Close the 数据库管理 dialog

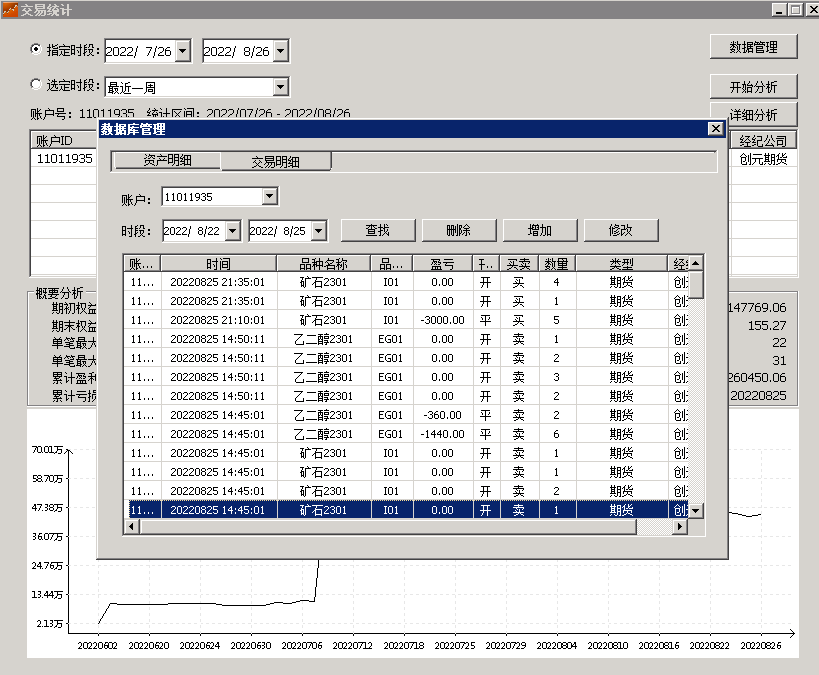pyautogui.click(x=716, y=129)
